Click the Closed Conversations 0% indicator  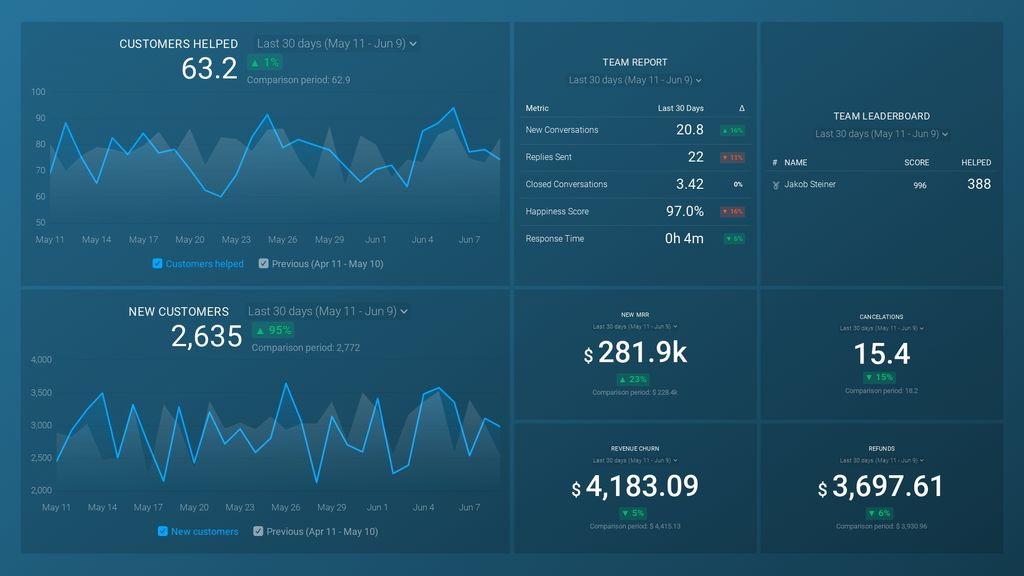click(x=738, y=185)
